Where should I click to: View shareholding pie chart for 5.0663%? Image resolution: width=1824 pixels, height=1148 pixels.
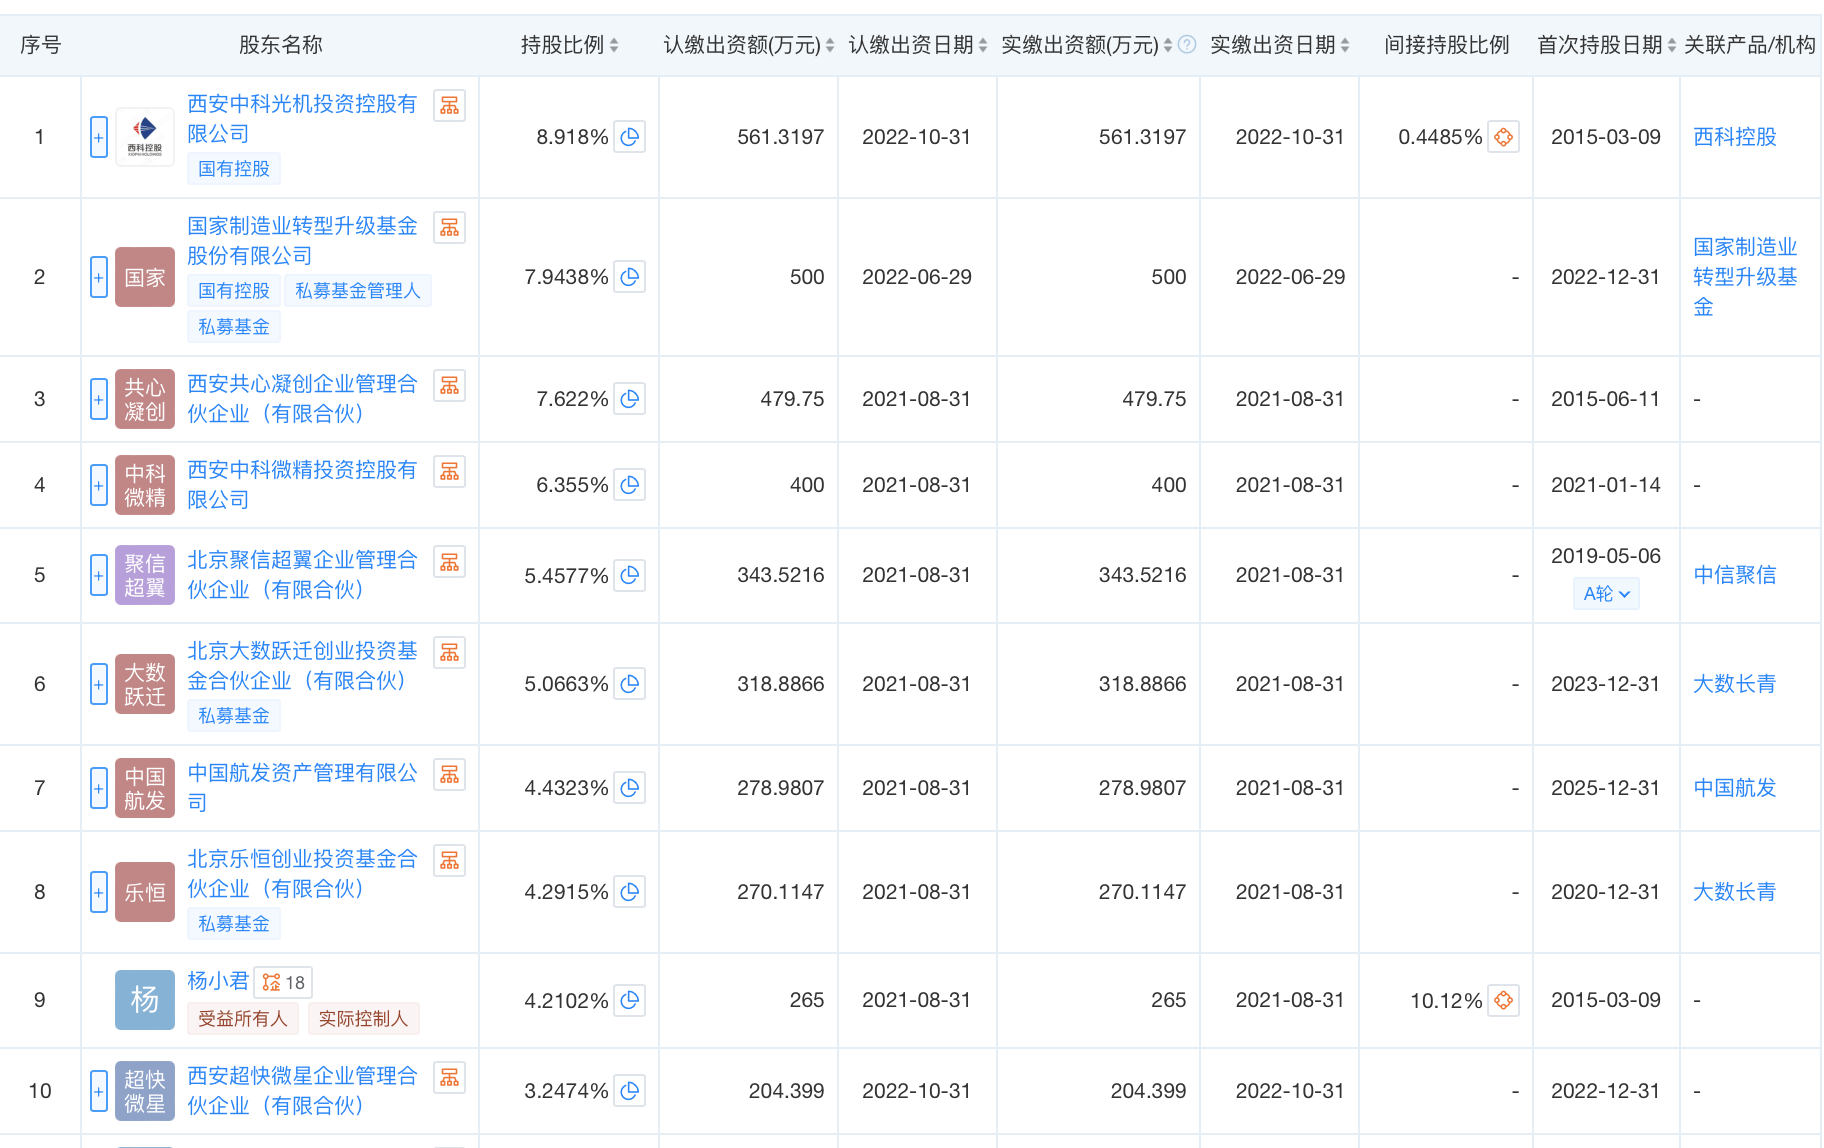point(629,684)
